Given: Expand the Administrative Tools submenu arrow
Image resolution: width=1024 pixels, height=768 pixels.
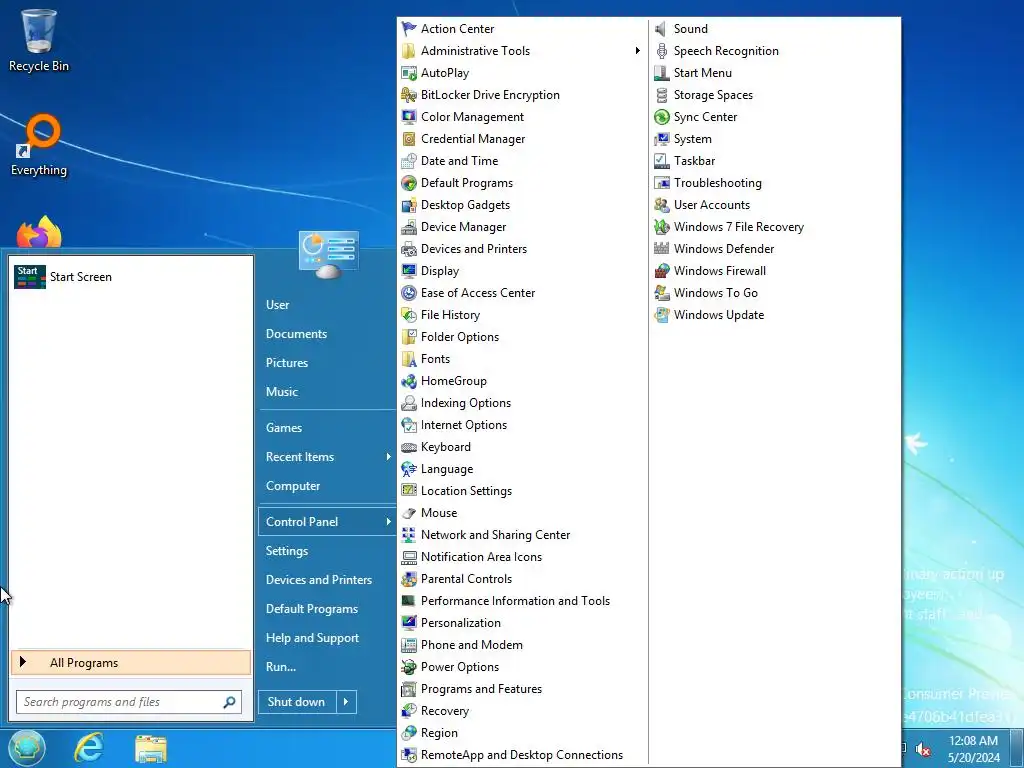Looking at the screenshot, I should coord(637,51).
